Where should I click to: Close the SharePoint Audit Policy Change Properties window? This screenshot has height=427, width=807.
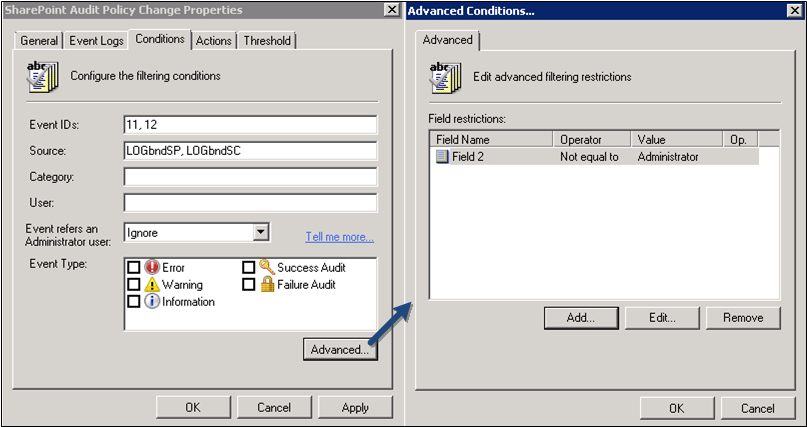pyautogui.click(x=392, y=10)
